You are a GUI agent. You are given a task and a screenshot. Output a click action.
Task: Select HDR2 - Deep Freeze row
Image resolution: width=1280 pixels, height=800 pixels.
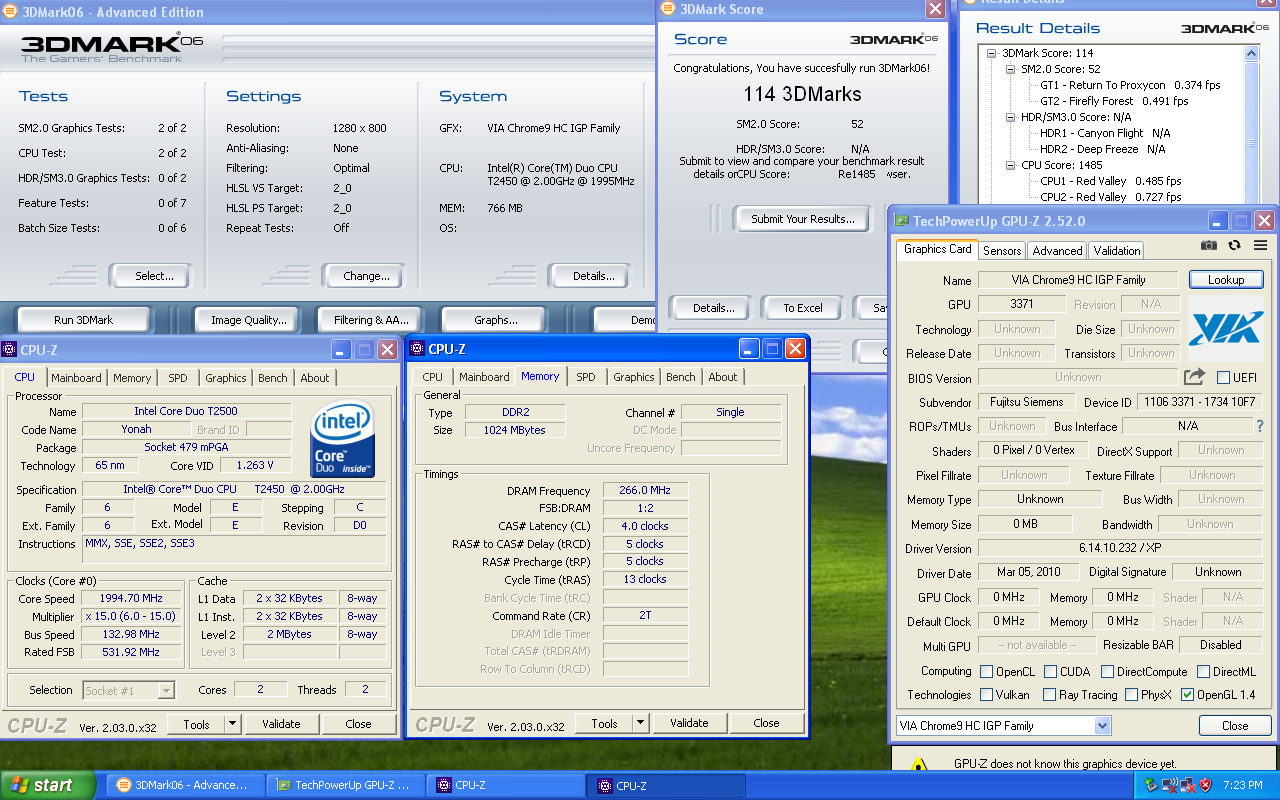[x=1102, y=149]
